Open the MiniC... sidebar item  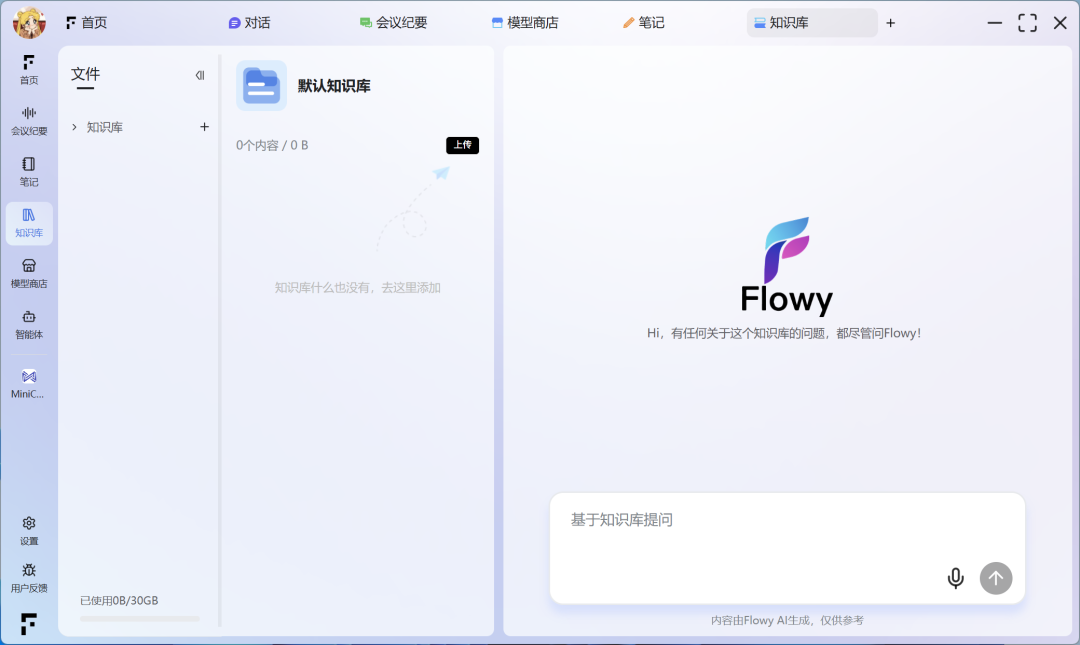pyautogui.click(x=29, y=383)
